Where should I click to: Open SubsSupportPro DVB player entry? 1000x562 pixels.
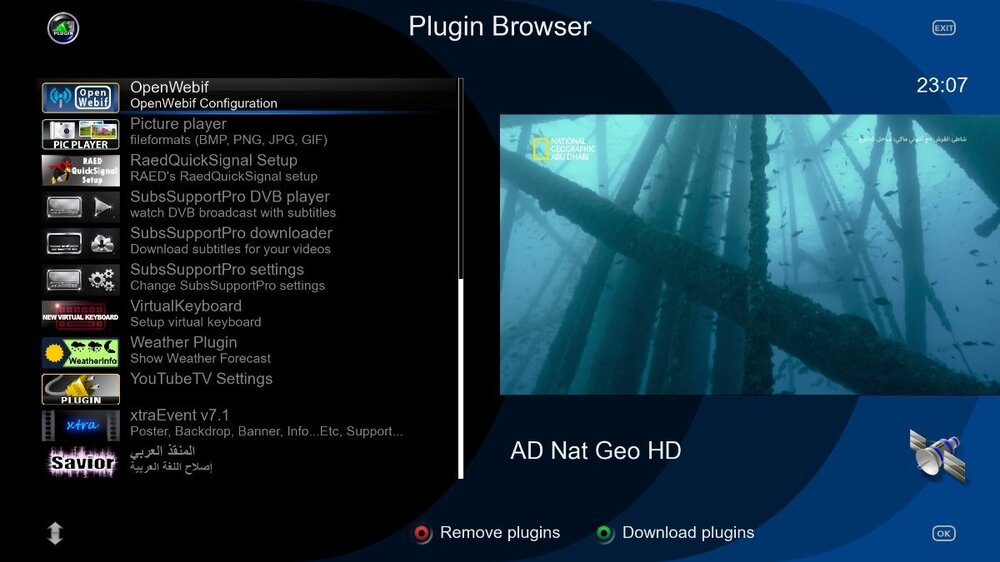[249, 205]
